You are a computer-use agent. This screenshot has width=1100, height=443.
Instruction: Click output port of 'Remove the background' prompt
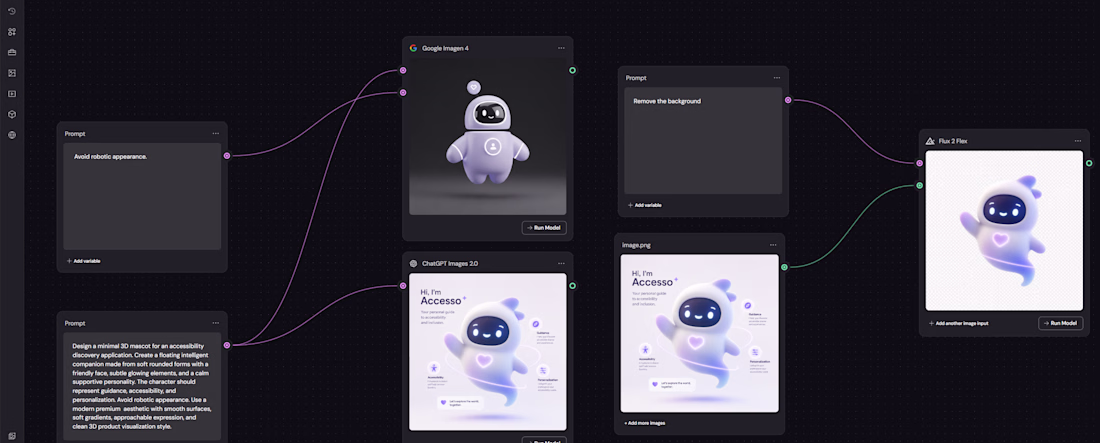coord(788,100)
